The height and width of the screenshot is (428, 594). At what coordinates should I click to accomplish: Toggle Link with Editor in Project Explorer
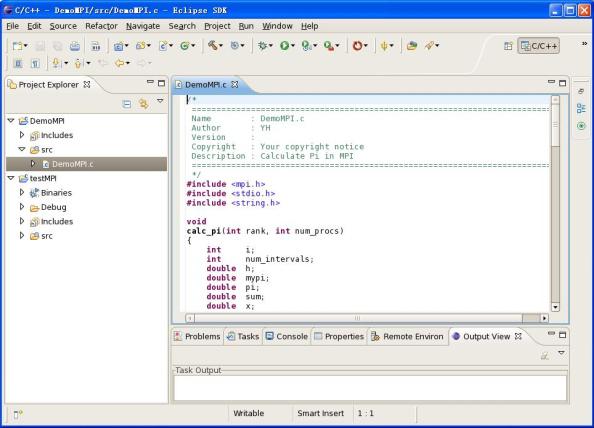click(x=144, y=104)
